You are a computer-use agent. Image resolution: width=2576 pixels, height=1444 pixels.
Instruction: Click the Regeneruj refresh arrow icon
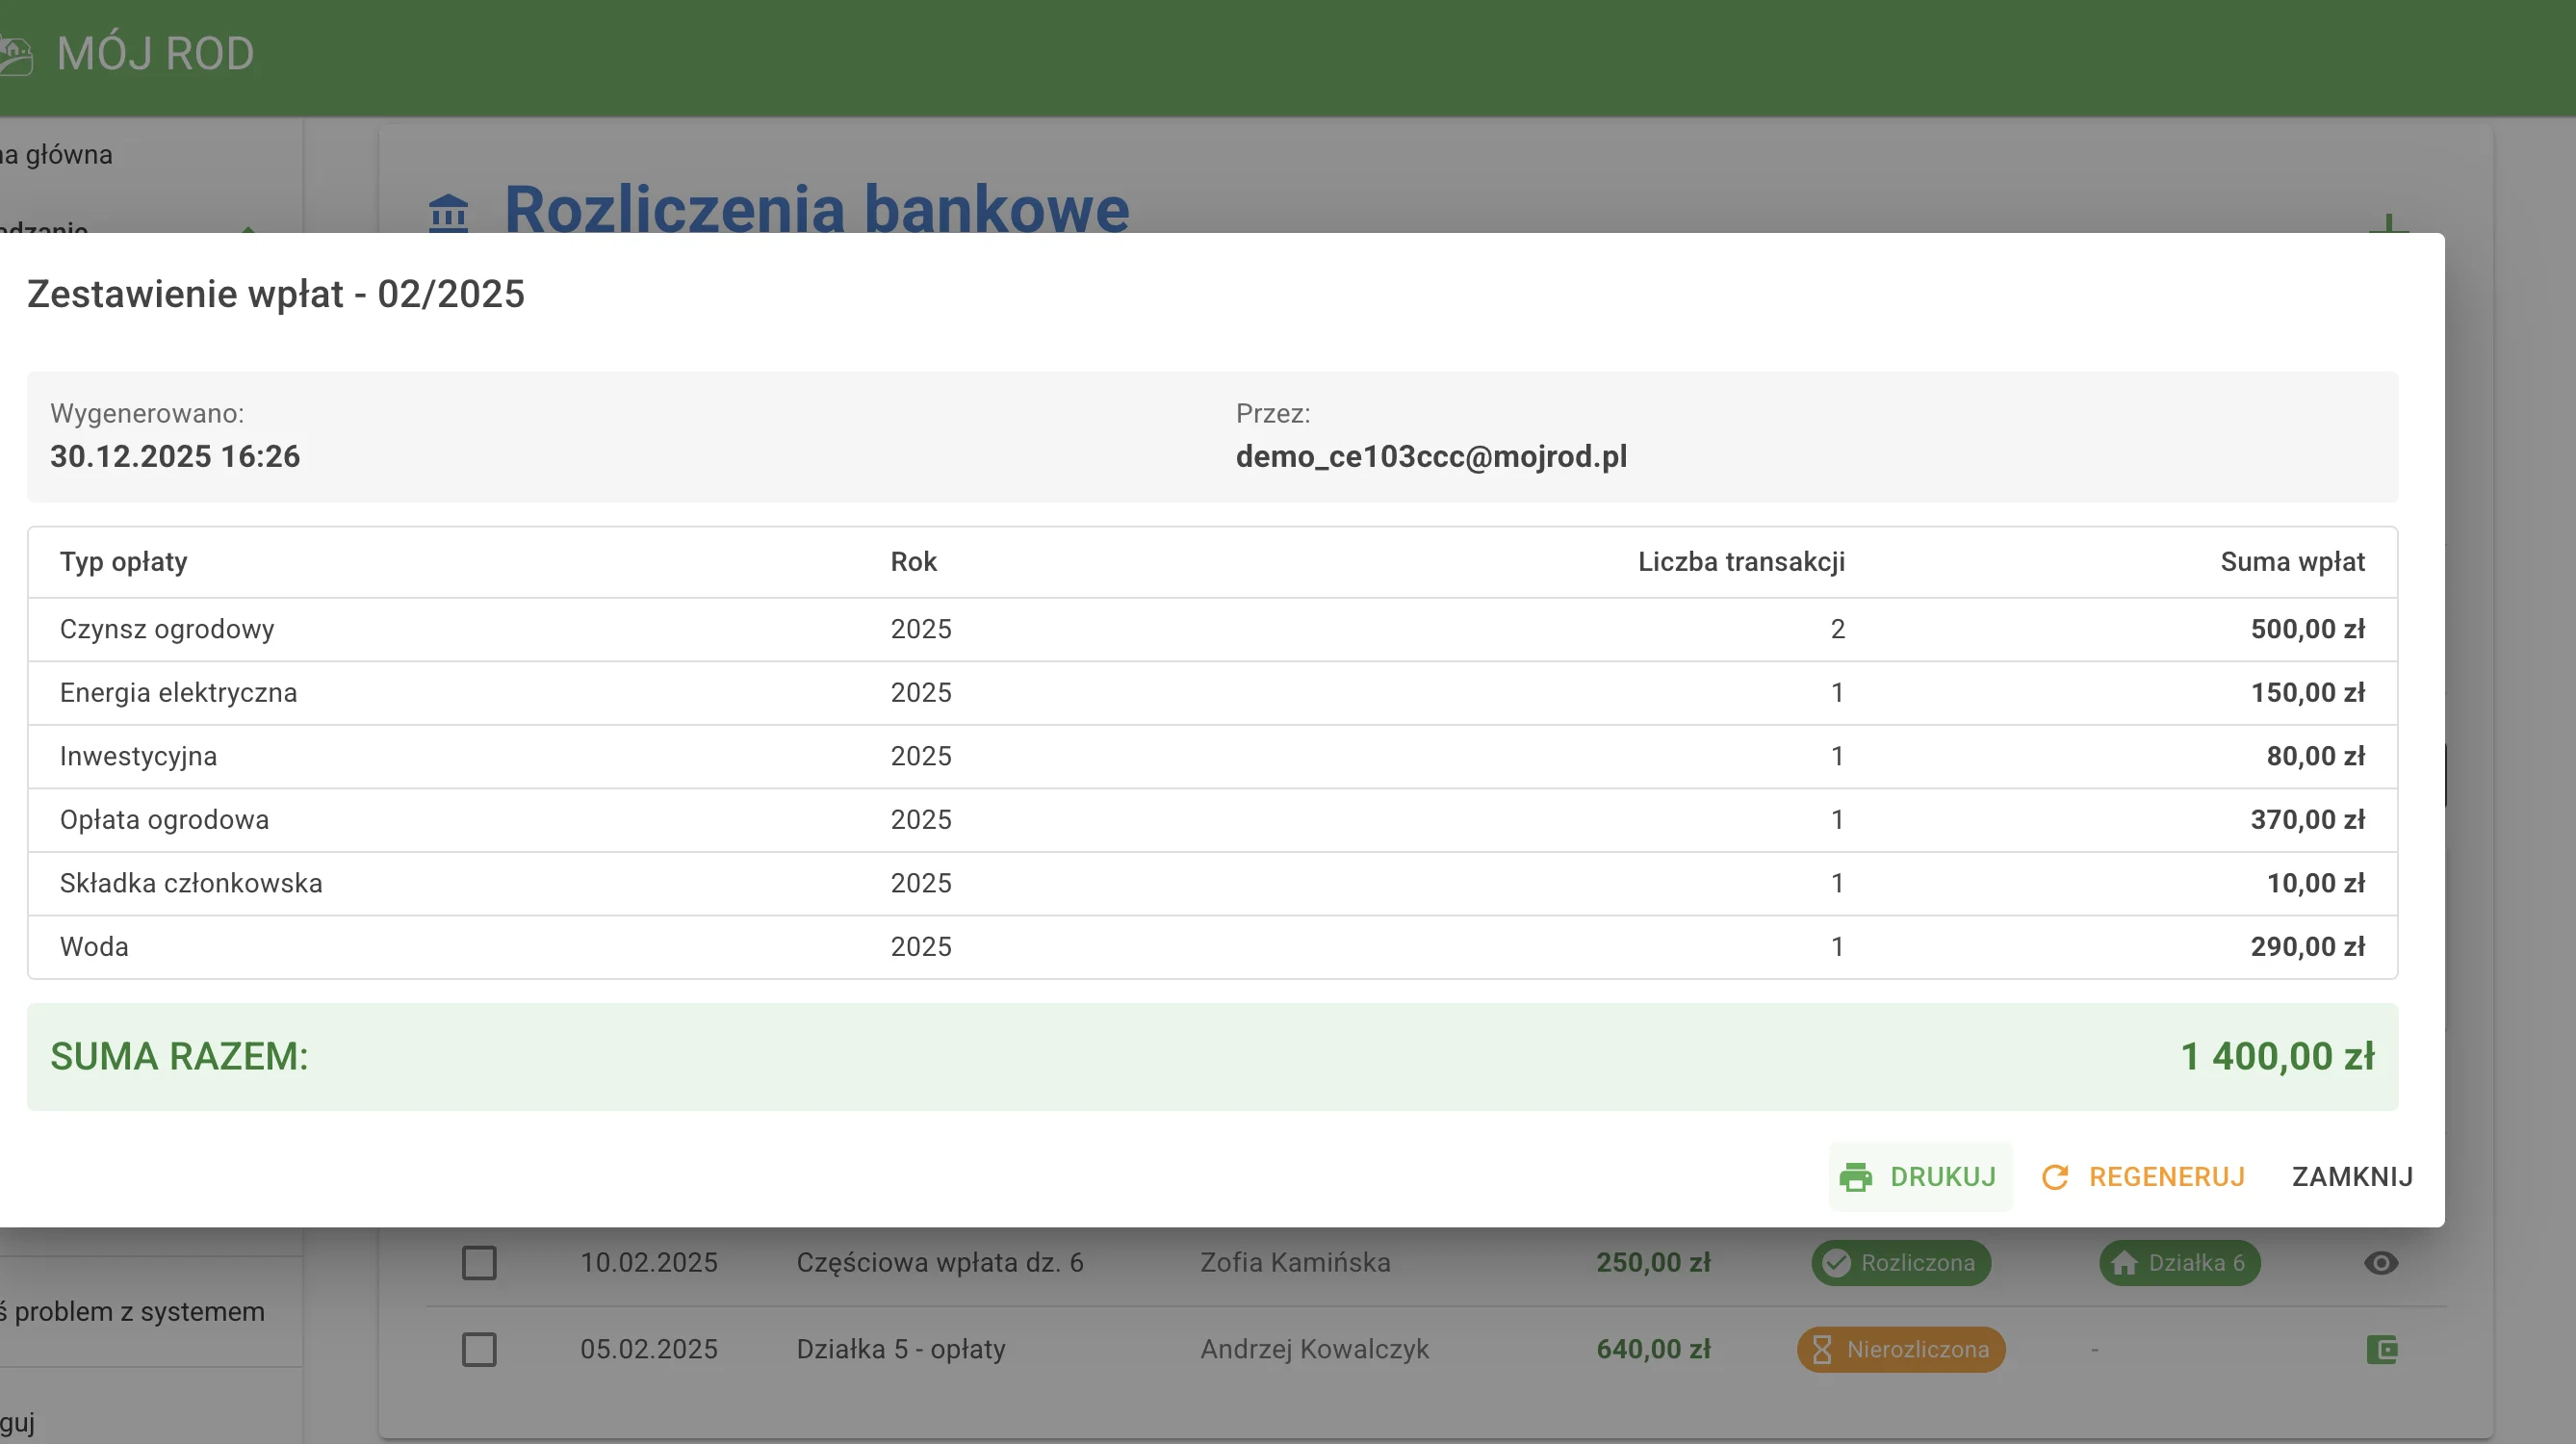point(2055,1177)
